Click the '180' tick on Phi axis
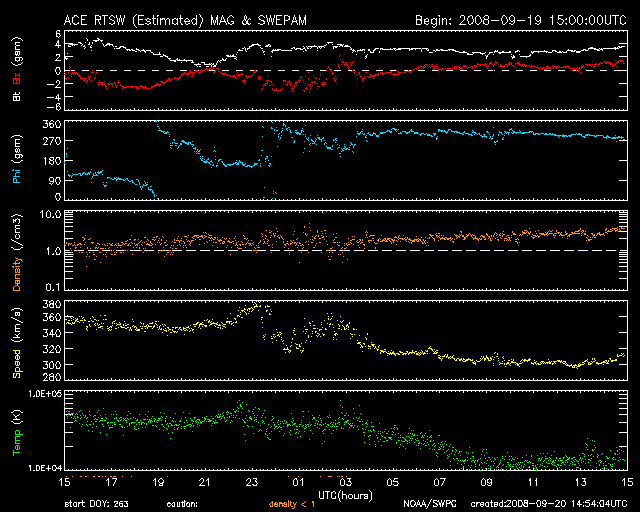The height and width of the screenshot is (512, 640). point(51,161)
